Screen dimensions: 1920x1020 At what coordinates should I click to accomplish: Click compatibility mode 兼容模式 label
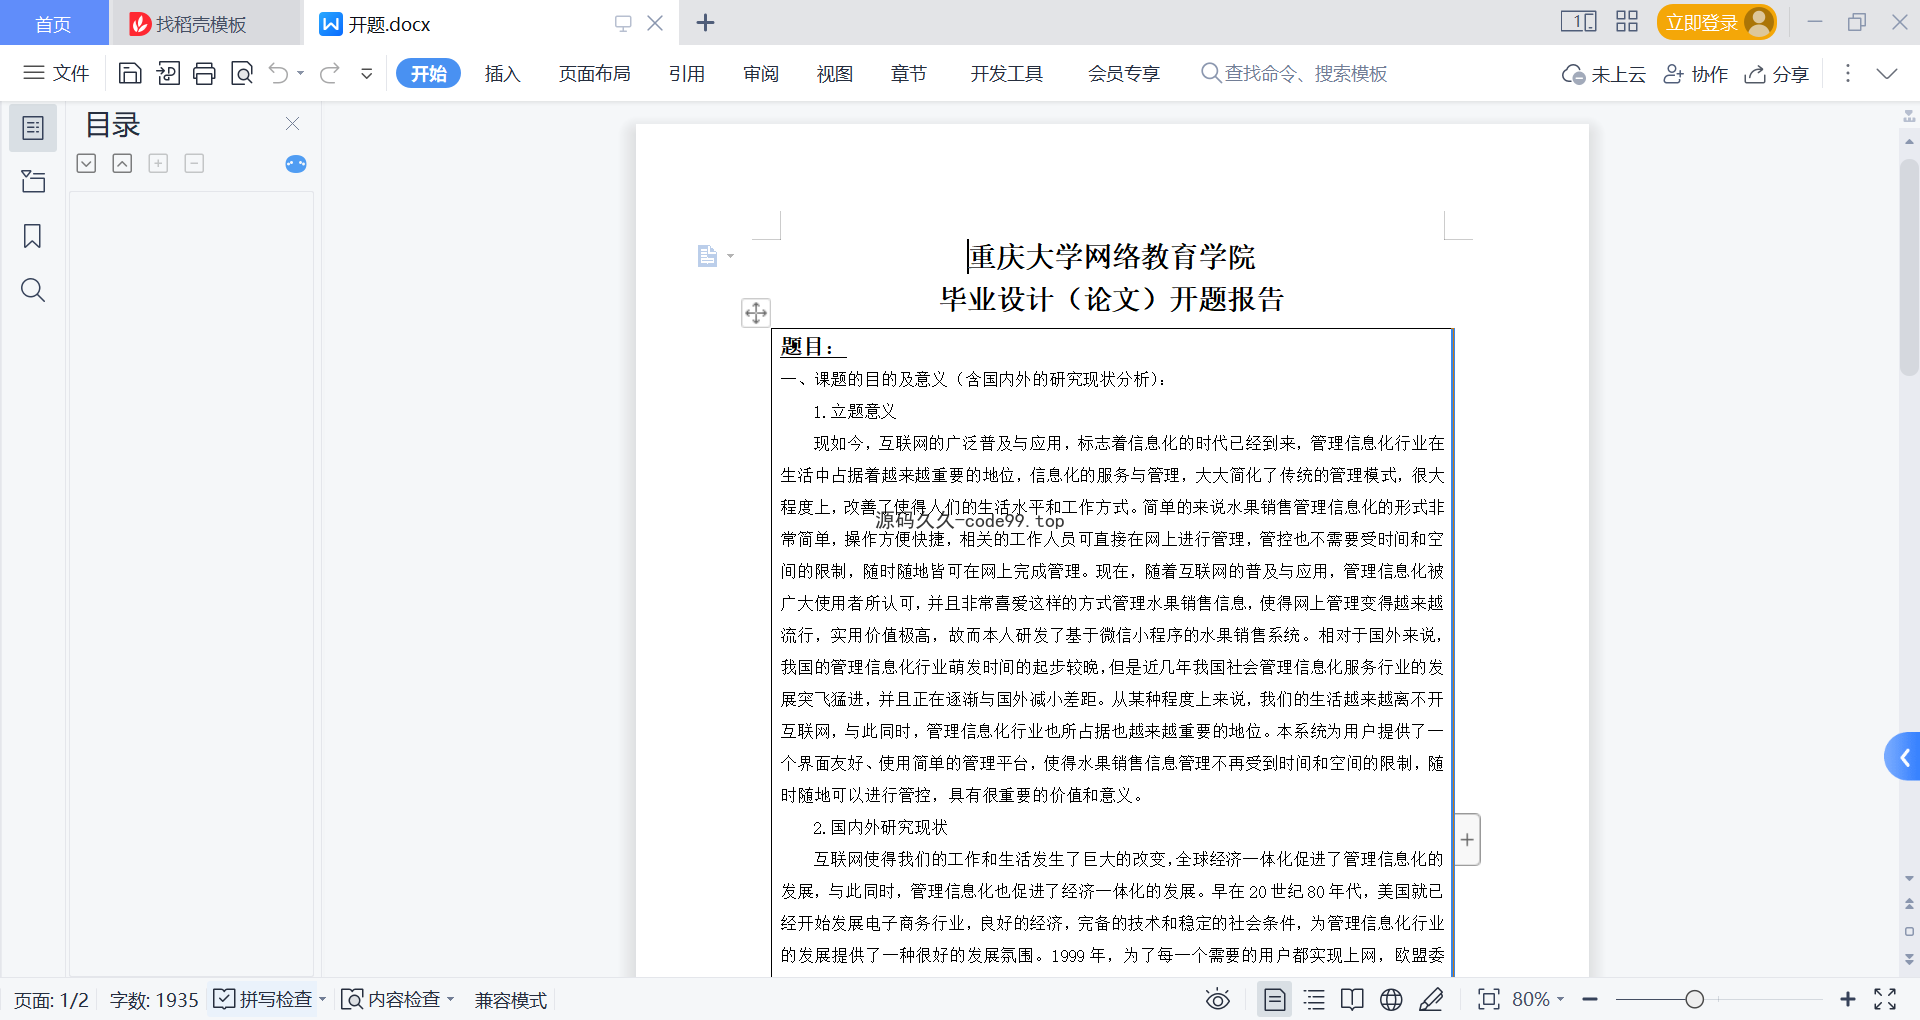511,1001
